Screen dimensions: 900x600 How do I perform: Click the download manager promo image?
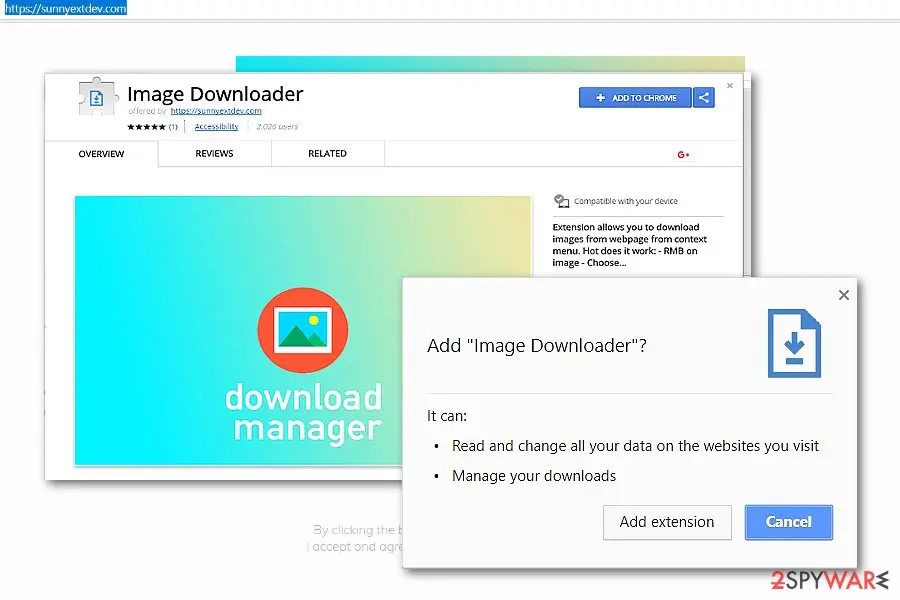point(302,330)
